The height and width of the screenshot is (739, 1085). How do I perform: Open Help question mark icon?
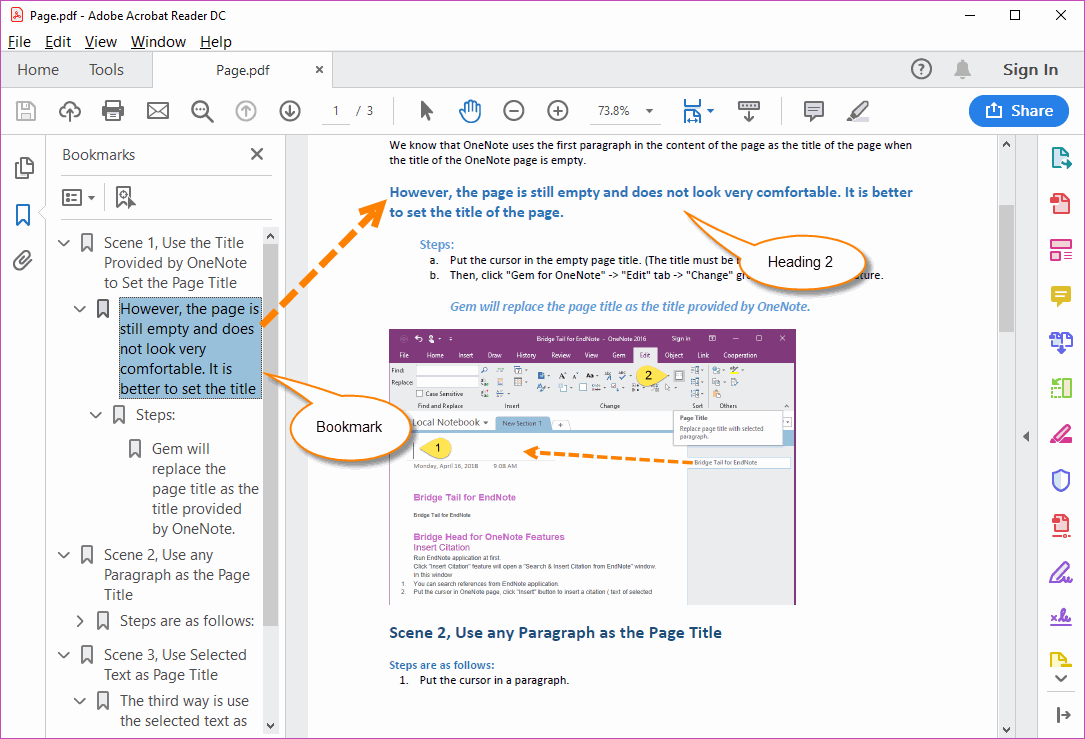(x=921, y=69)
